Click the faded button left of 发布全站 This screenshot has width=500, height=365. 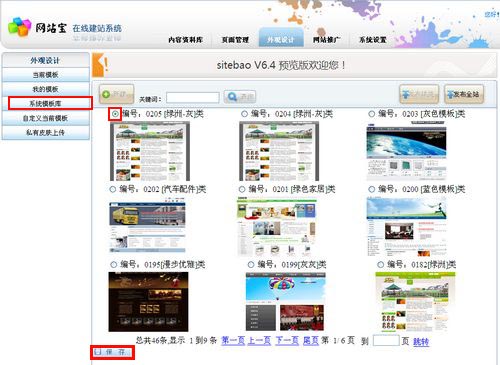click(419, 94)
